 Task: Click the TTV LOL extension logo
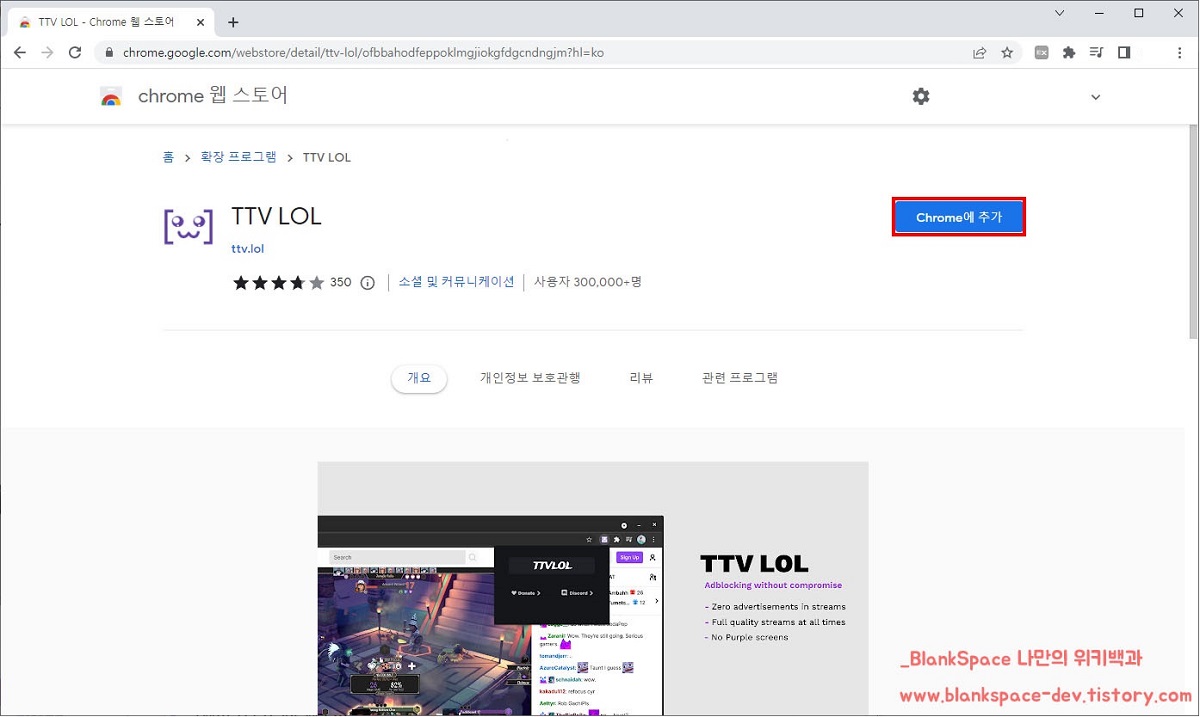189,227
